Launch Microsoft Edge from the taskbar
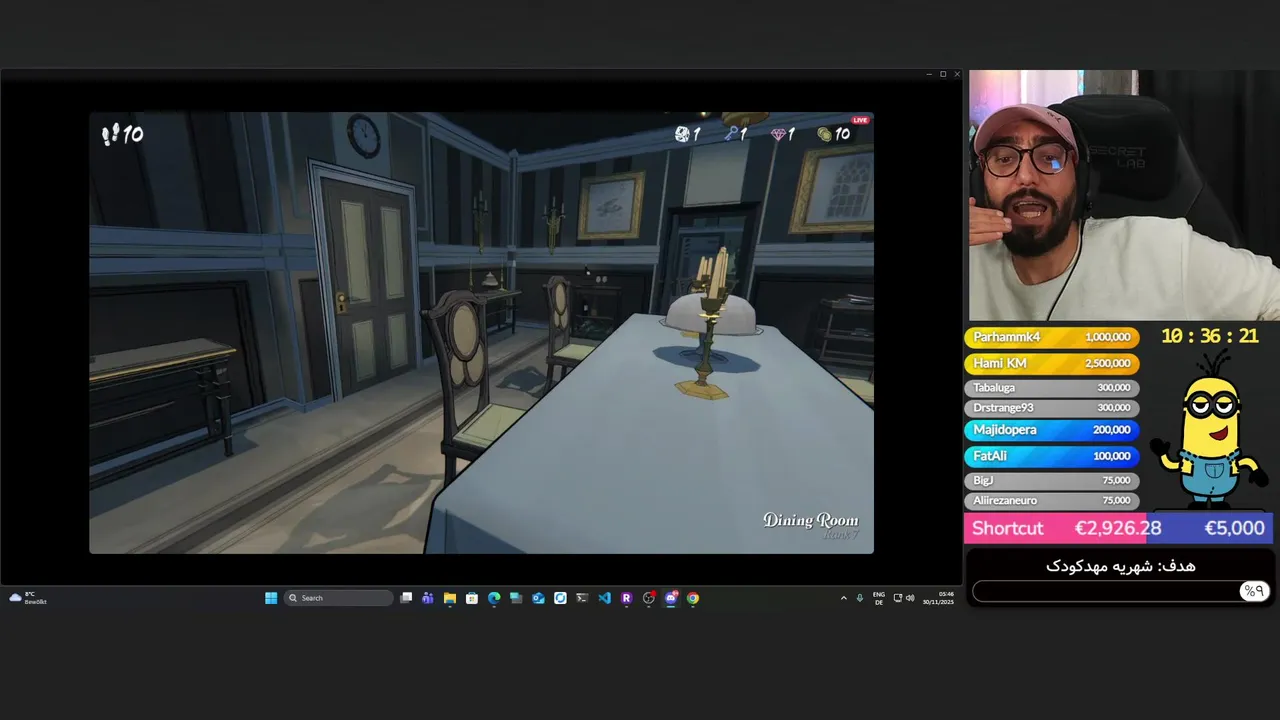 click(x=494, y=598)
